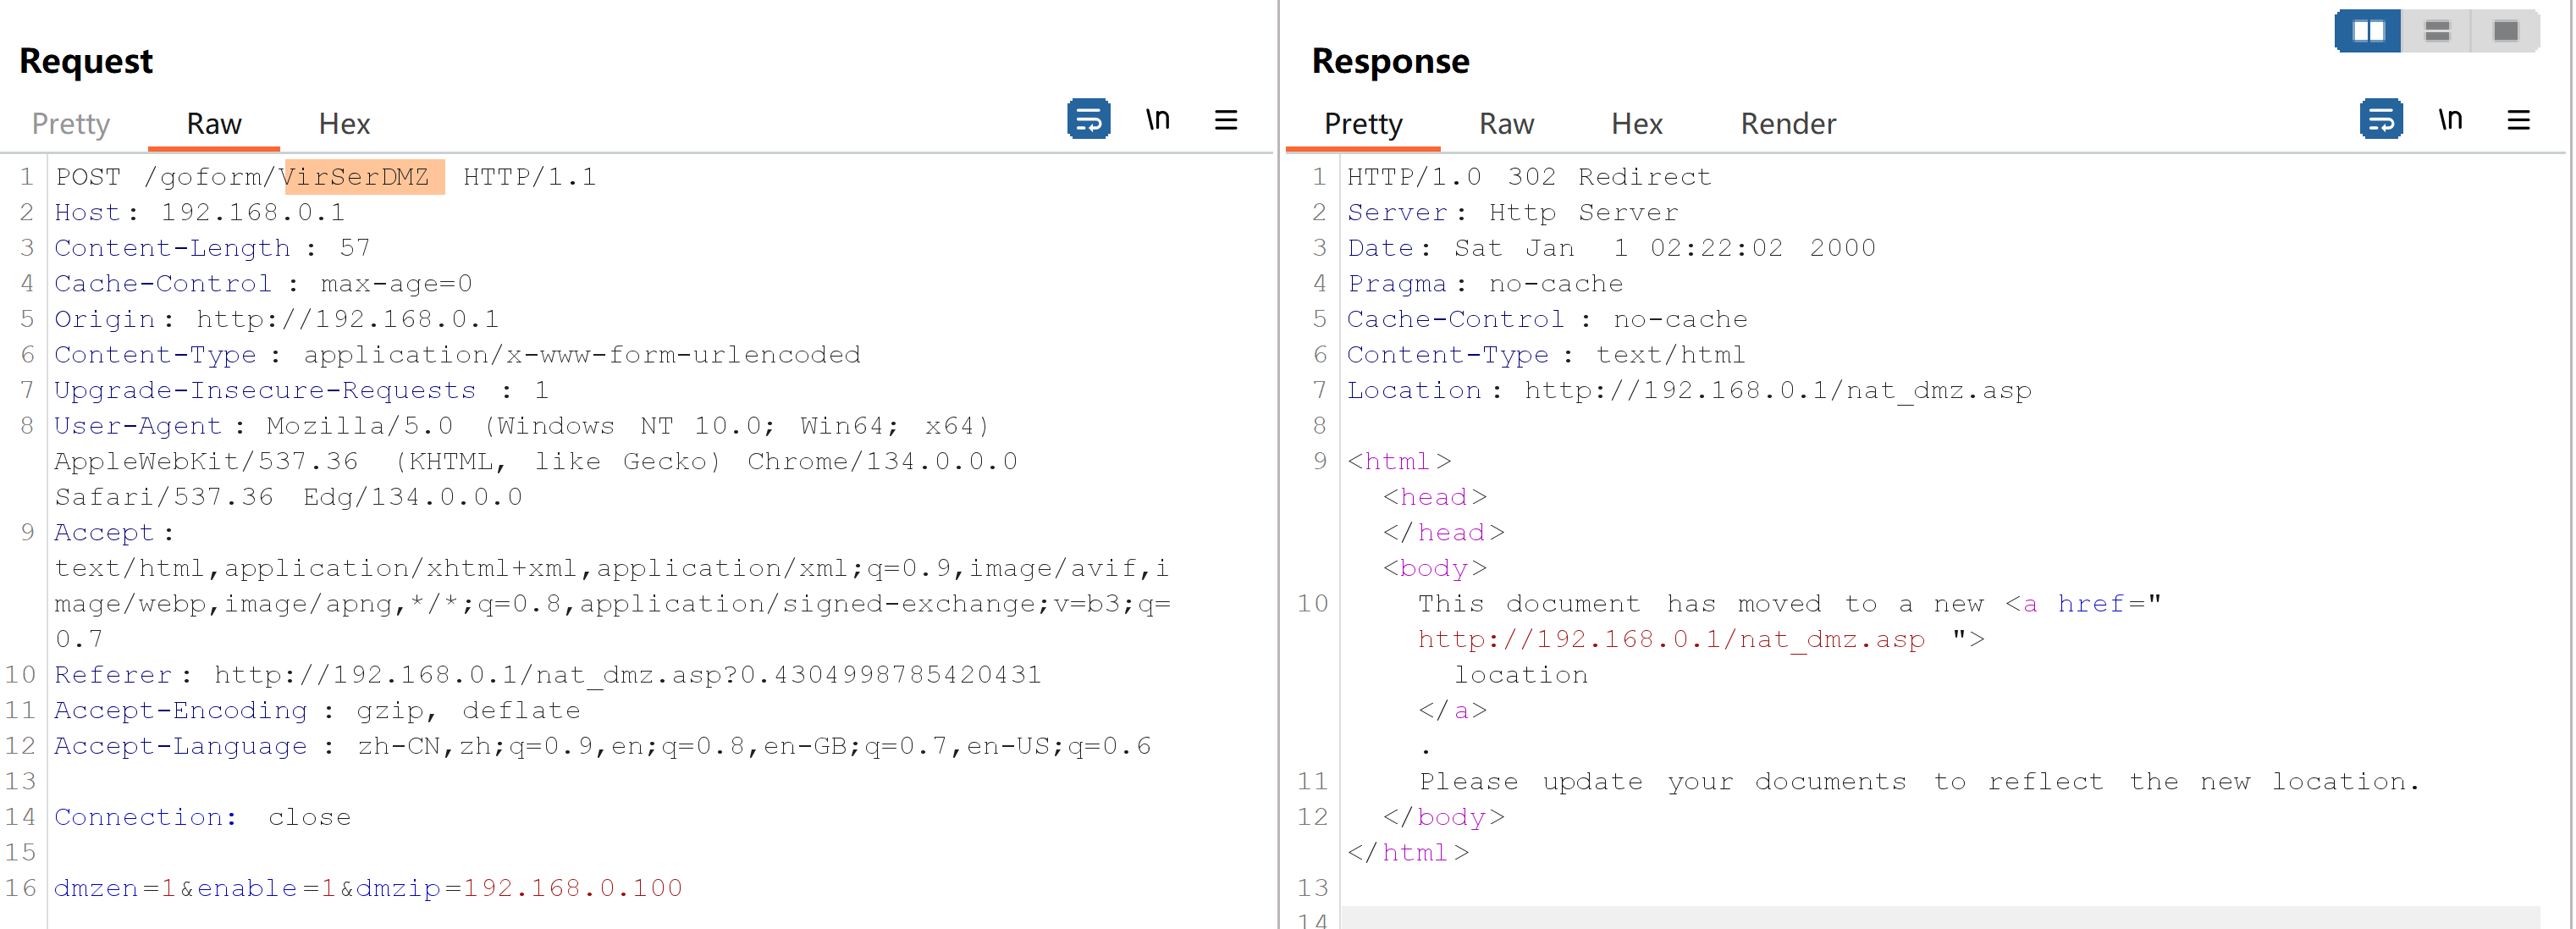Click the nat_dmz.asp href URL in response

click(x=1670, y=640)
